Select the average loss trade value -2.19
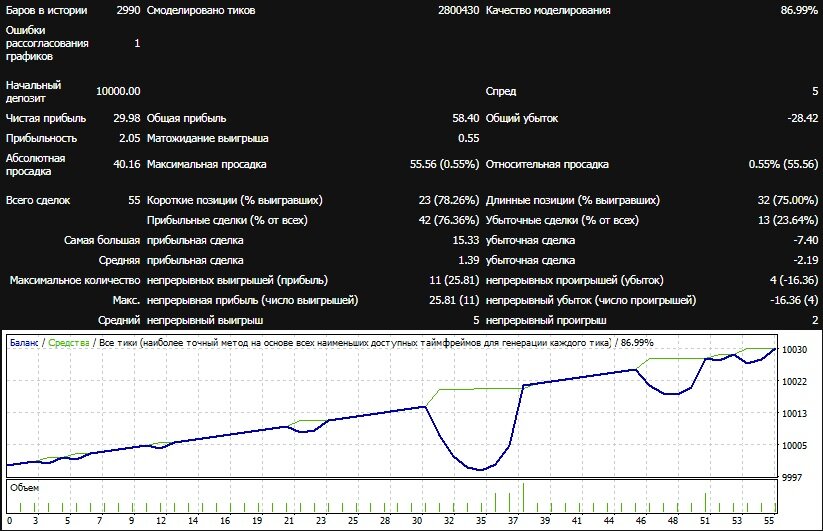Screen dimensions: 823x531 click(805, 260)
